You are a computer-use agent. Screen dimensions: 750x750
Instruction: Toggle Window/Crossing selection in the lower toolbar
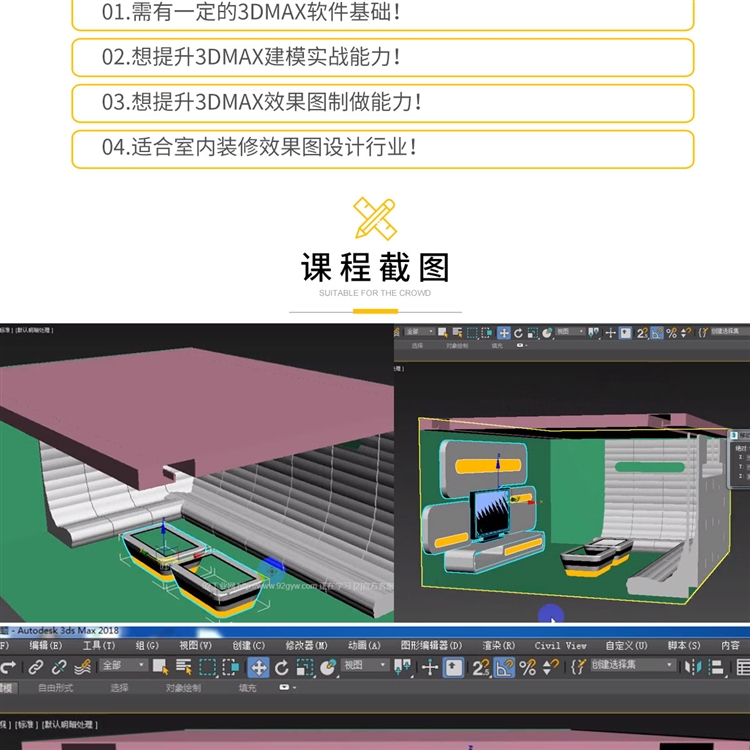point(230,667)
